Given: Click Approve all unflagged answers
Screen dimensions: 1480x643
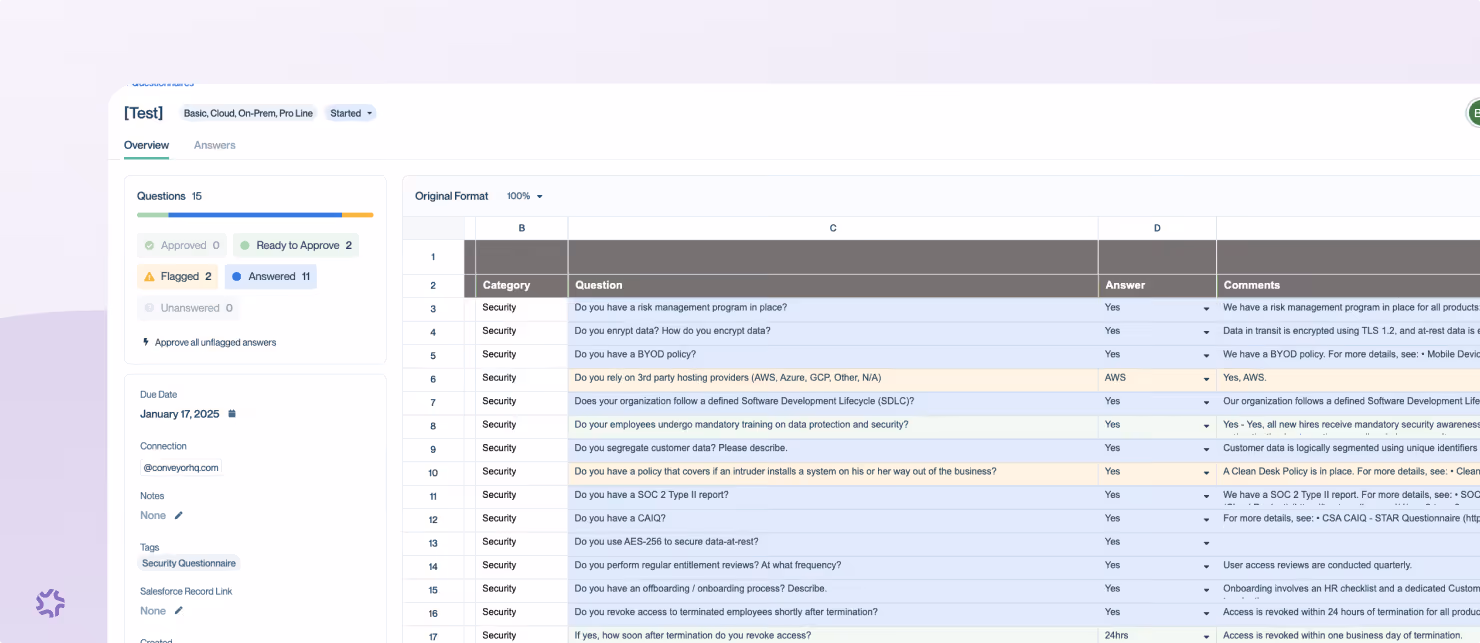Looking at the screenshot, I should tap(209, 342).
